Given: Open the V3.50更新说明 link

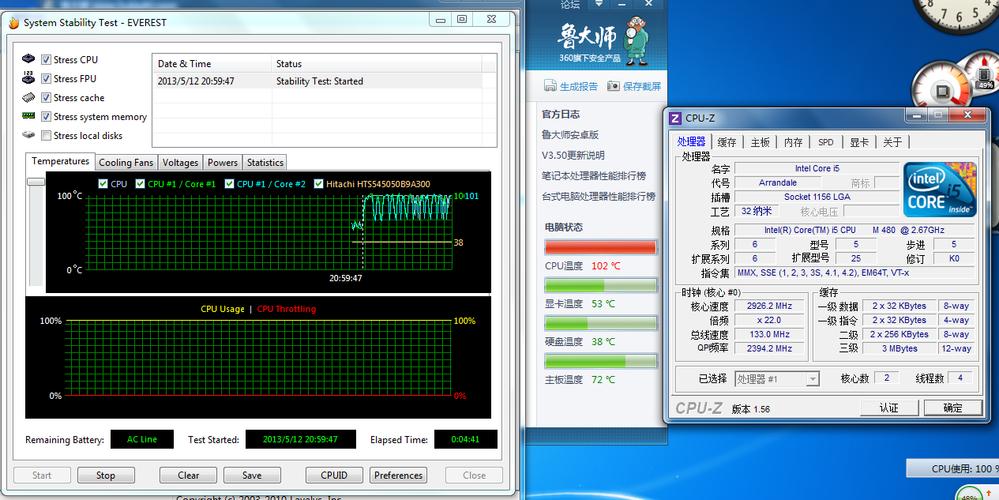Looking at the screenshot, I should coord(573,155).
